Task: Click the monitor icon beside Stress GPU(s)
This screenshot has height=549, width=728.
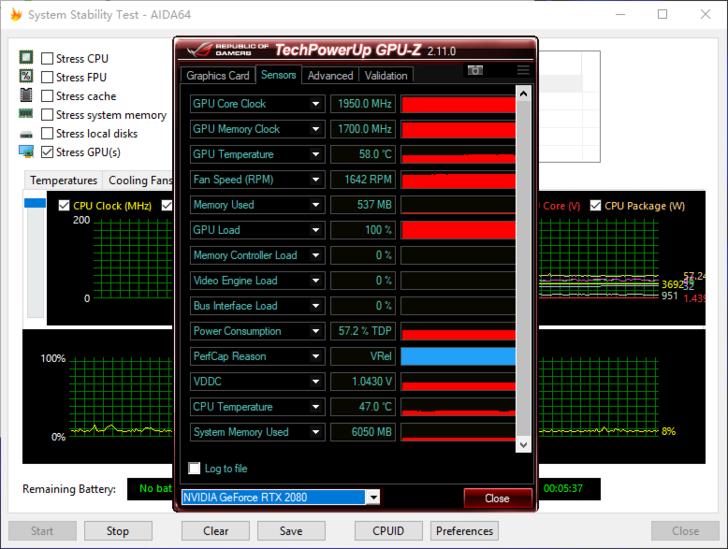Action: 26,151
